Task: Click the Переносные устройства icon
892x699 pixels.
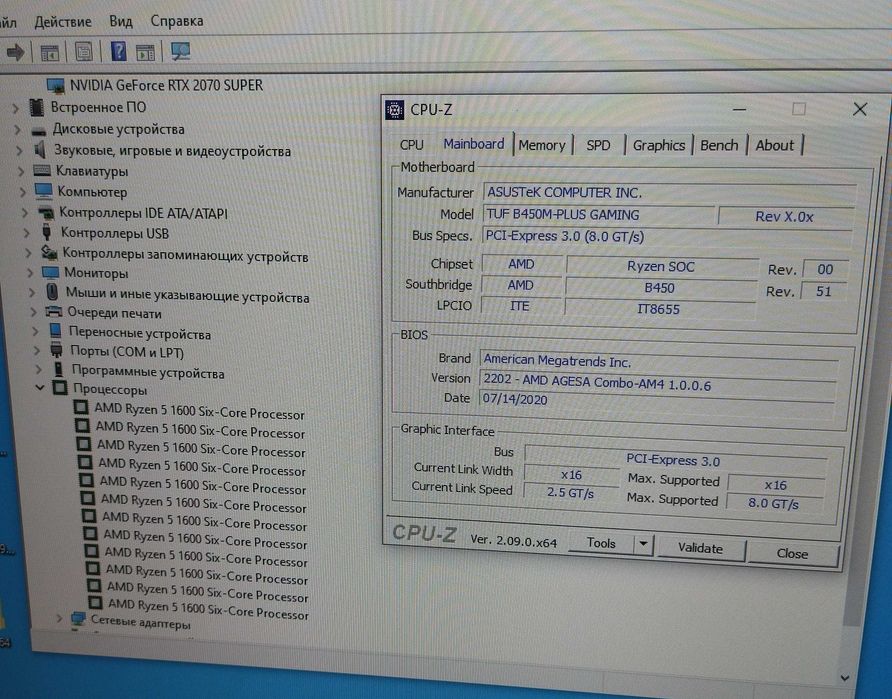Action: coord(55,331)
